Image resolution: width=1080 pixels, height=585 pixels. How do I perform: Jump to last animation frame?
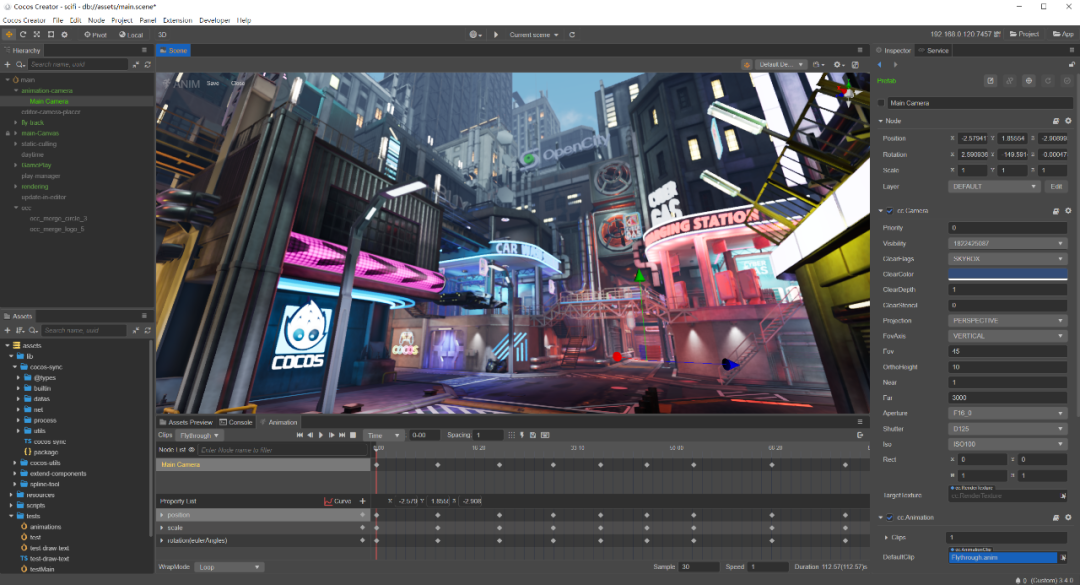pyautogui.click(x=342, y=435)
